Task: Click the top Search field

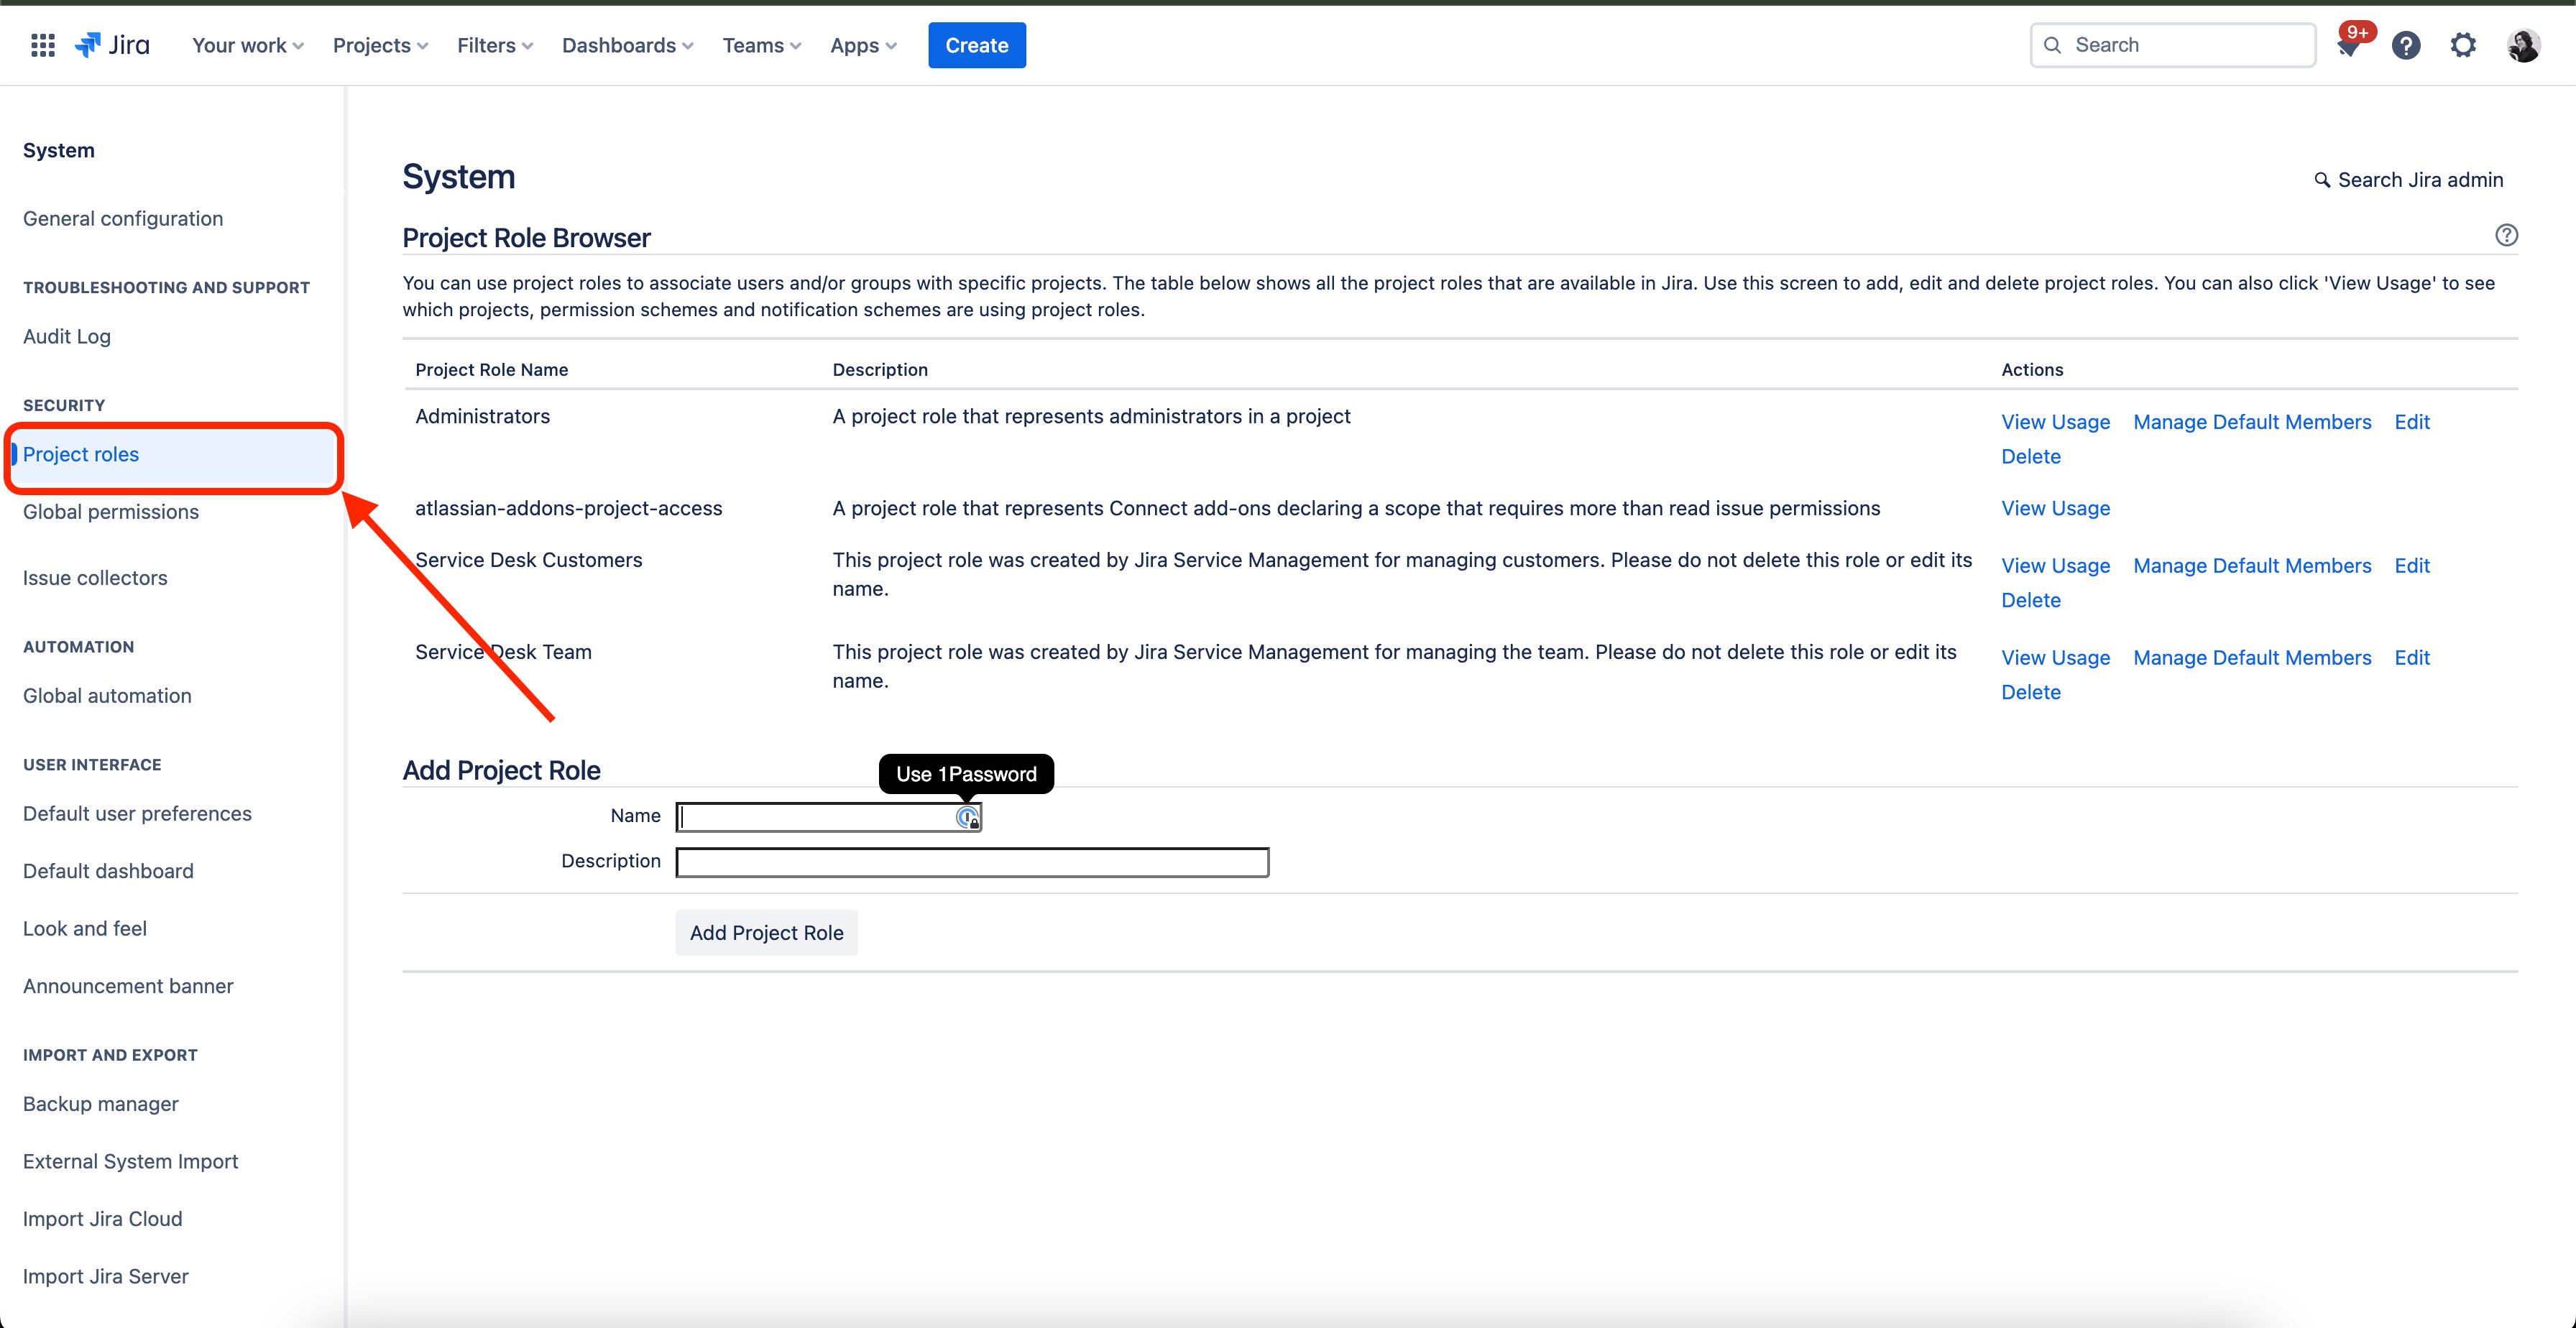Action: point(2172,45)
